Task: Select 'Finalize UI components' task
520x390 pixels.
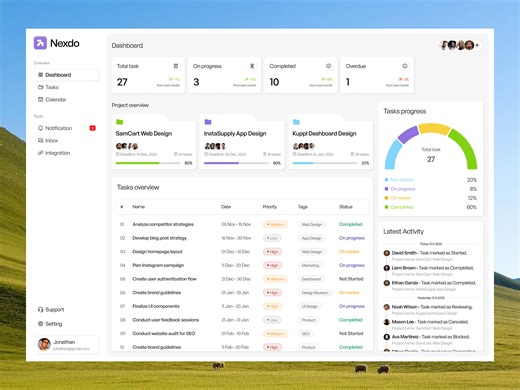Action: pos(156,306)
